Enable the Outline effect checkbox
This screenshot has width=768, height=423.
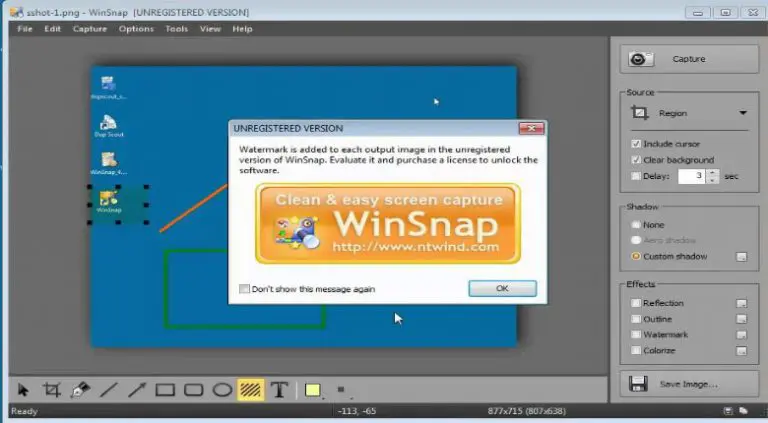point(636,319)
